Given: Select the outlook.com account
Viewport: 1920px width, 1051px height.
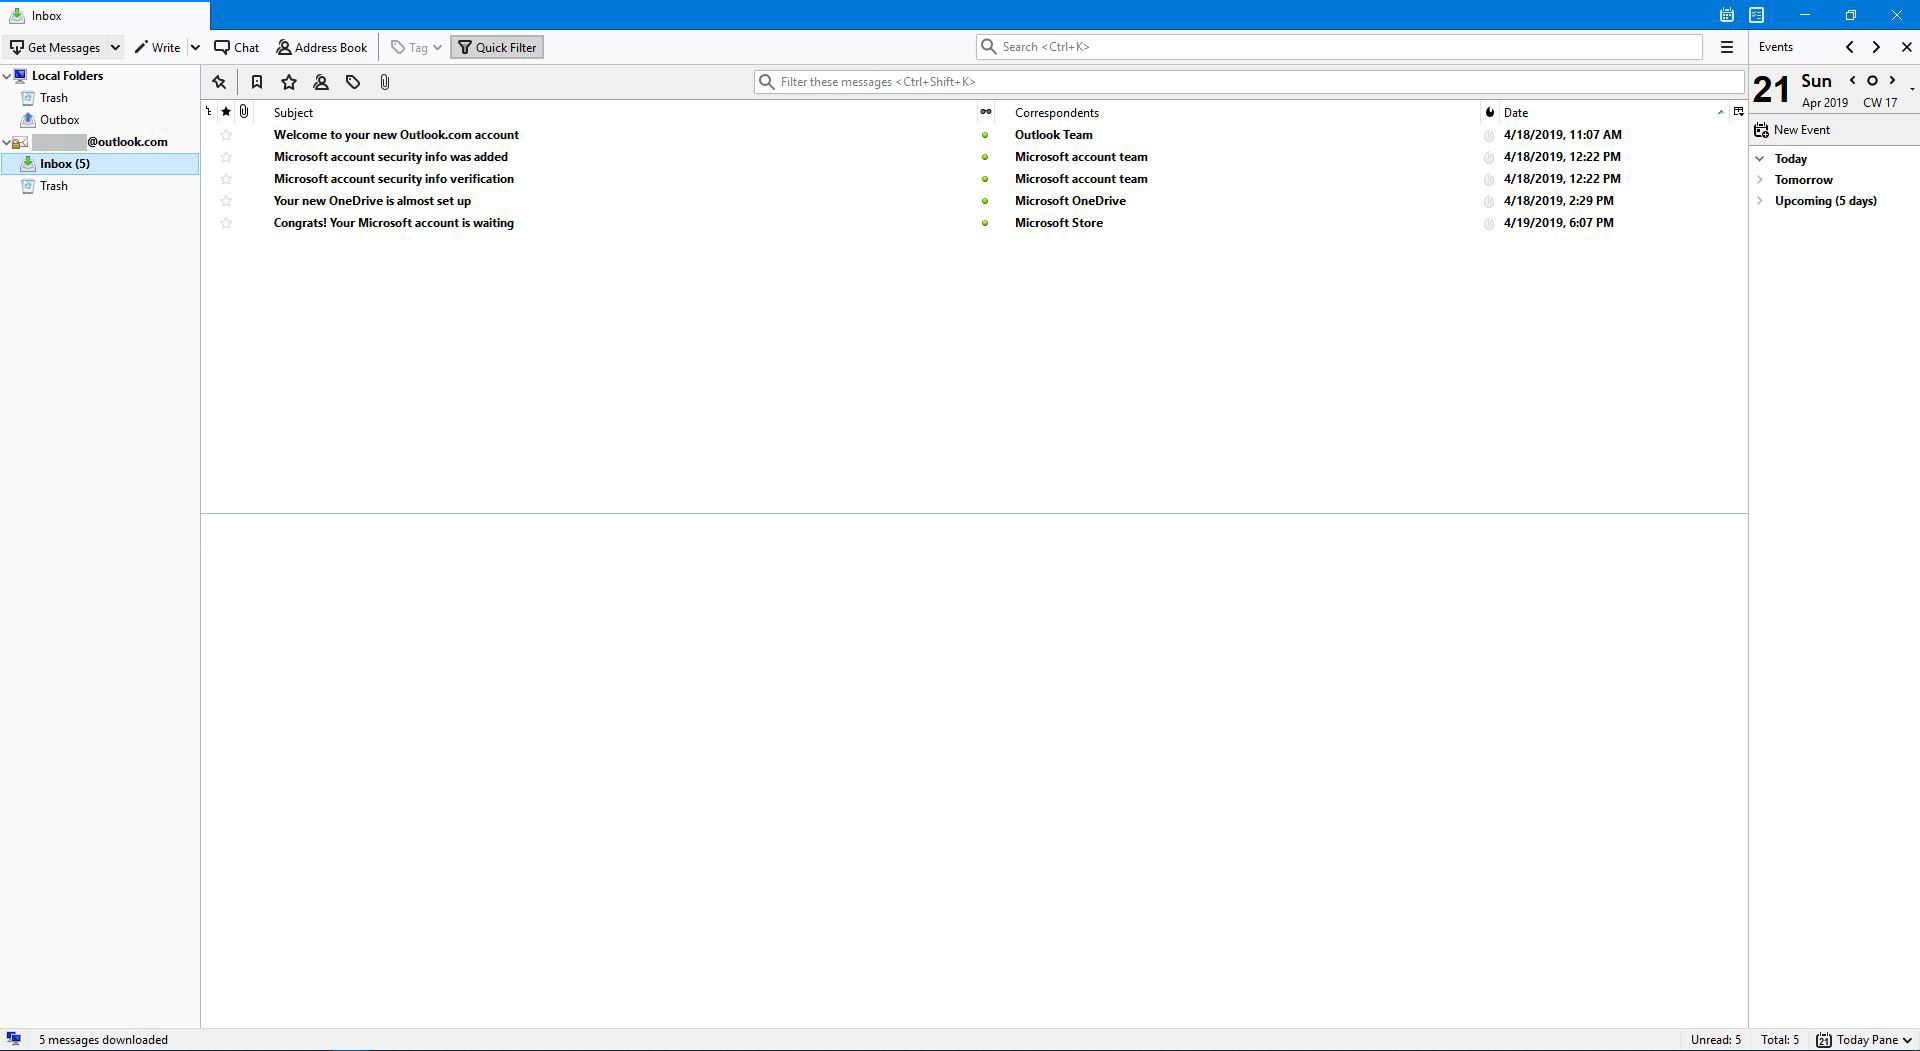Looking at the screenshot, I should pos(100,142).
